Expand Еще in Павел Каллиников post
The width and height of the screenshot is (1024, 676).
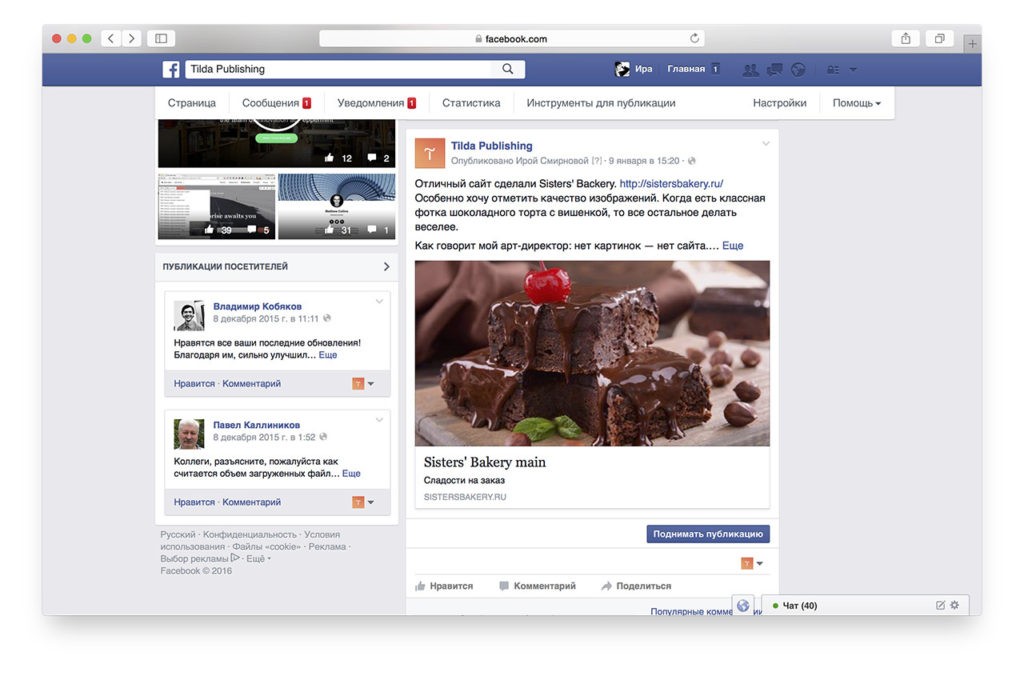coord(351,473)
